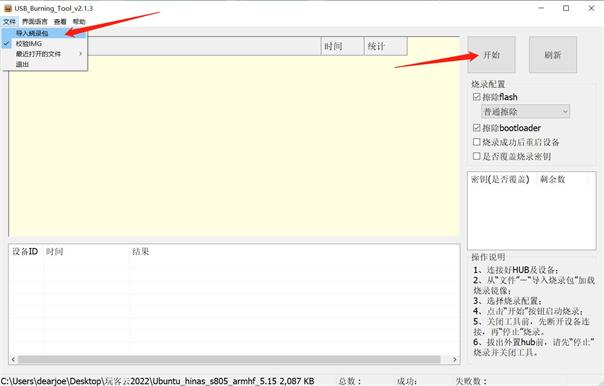The height and width of the screenshot is (386, 604).
Task: Open the 普通擦除 erase mode dropdown
Action: click(x=525, y=112)
